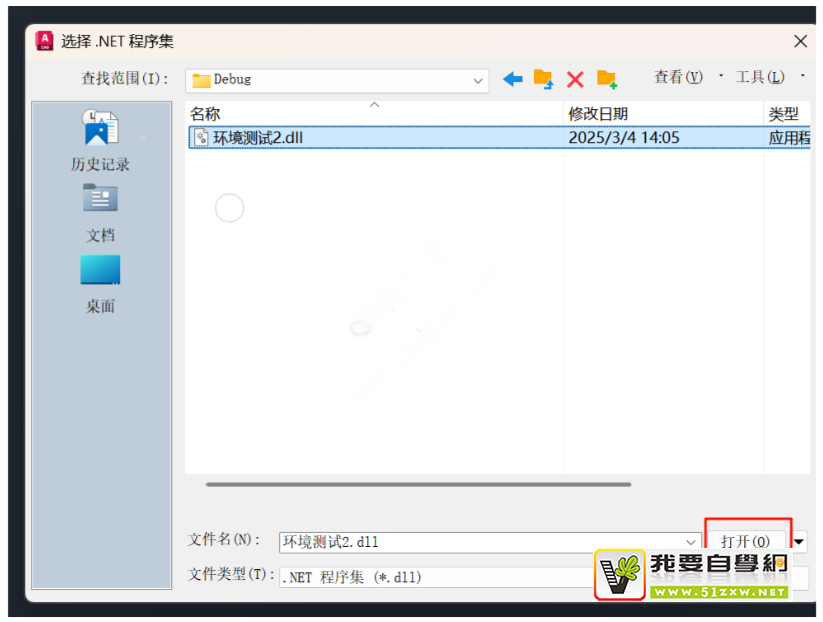The image size is (823, 622).
Task: Click the red delete X icon
Action: [x=575, y=79]
